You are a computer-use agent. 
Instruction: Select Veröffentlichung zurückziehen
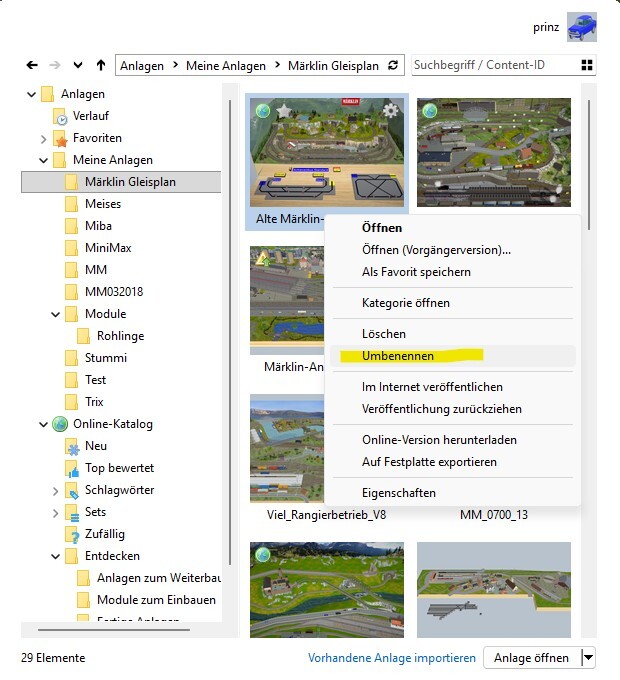[453, 409]
